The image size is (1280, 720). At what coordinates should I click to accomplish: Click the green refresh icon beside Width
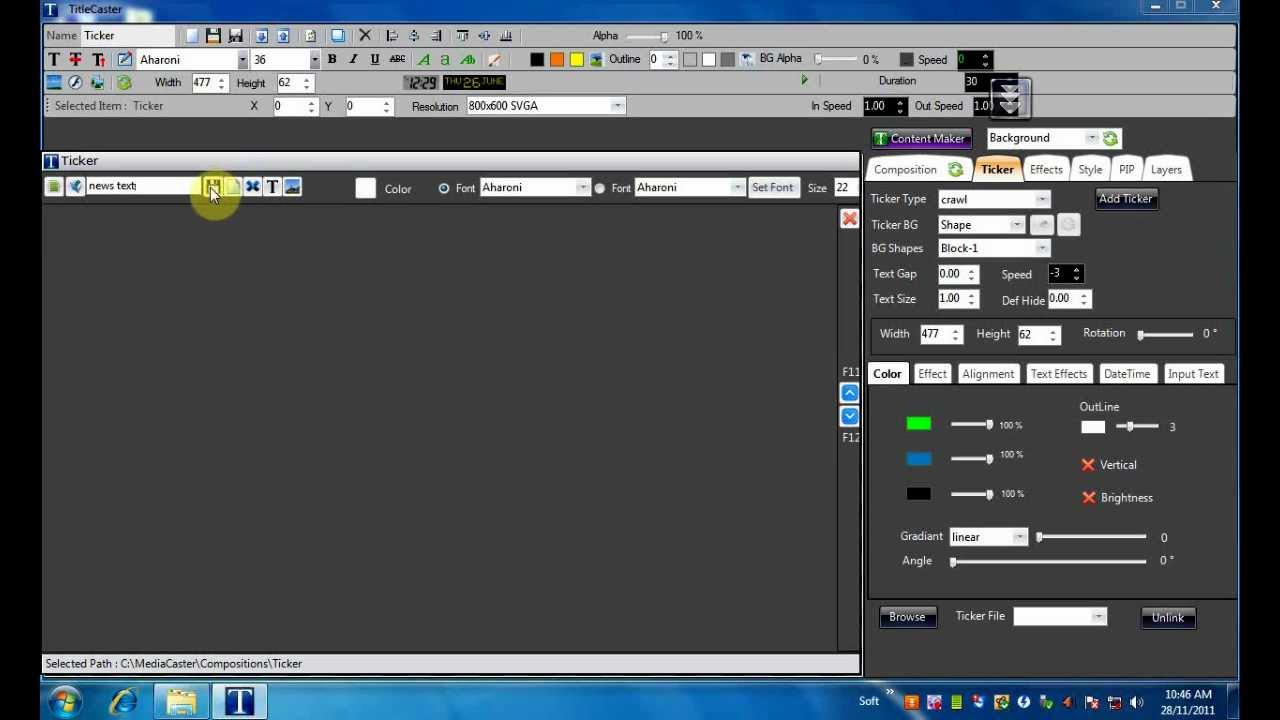[124, 83]
